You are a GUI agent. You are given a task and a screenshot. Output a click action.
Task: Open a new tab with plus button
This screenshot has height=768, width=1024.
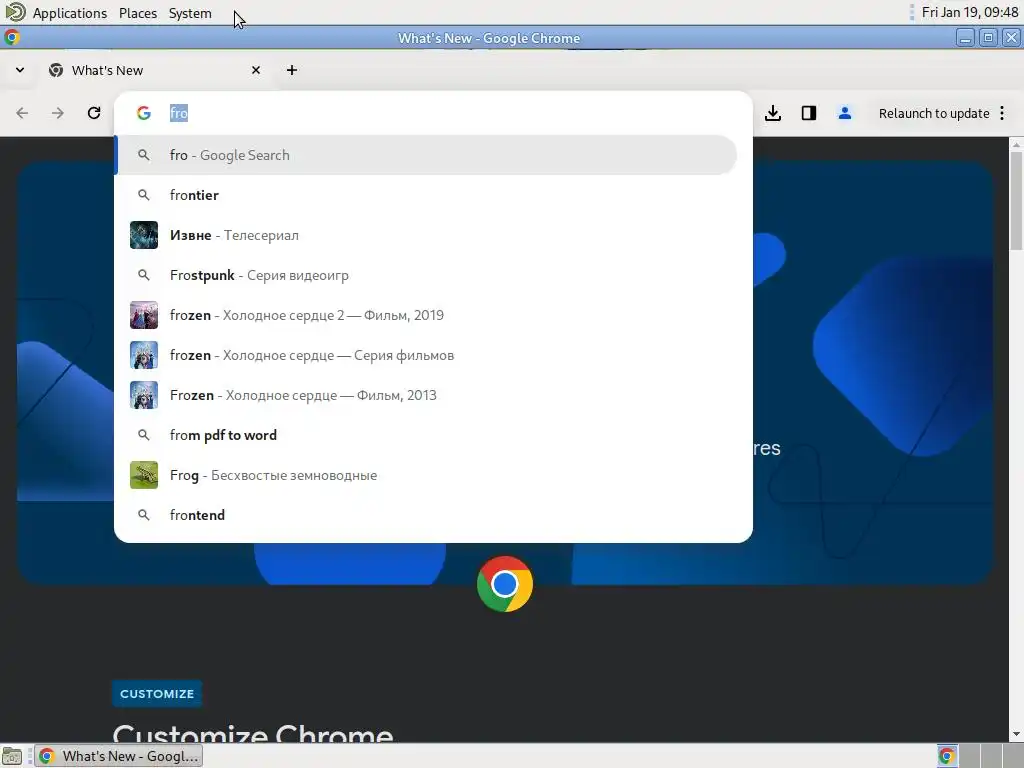[292, 70]
